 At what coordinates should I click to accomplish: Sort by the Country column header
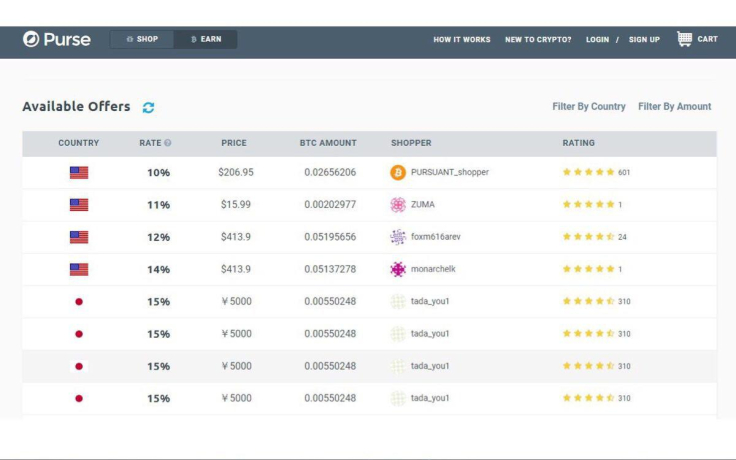pos(78,143)
